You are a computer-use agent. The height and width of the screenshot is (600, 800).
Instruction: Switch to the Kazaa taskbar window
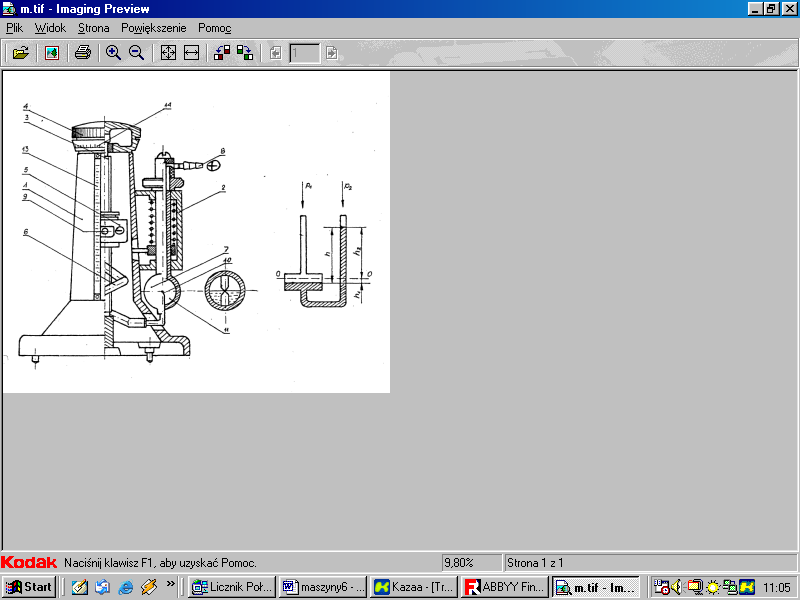pyautogui.click(x=413, y=587)
